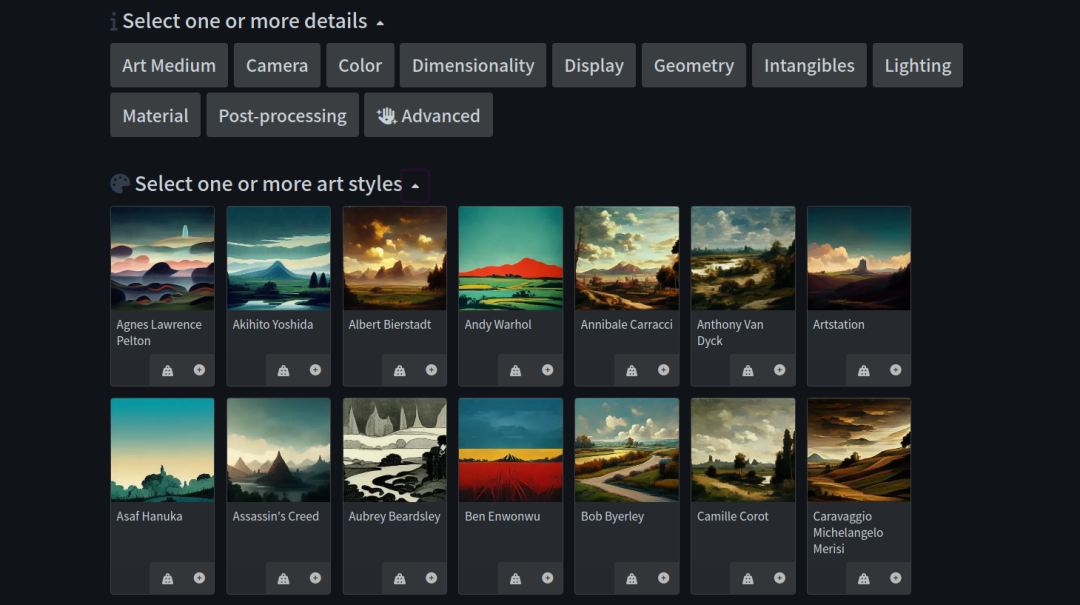1080x605 pixels.
Task: Open the Color details category
Action: pos(360,65)
